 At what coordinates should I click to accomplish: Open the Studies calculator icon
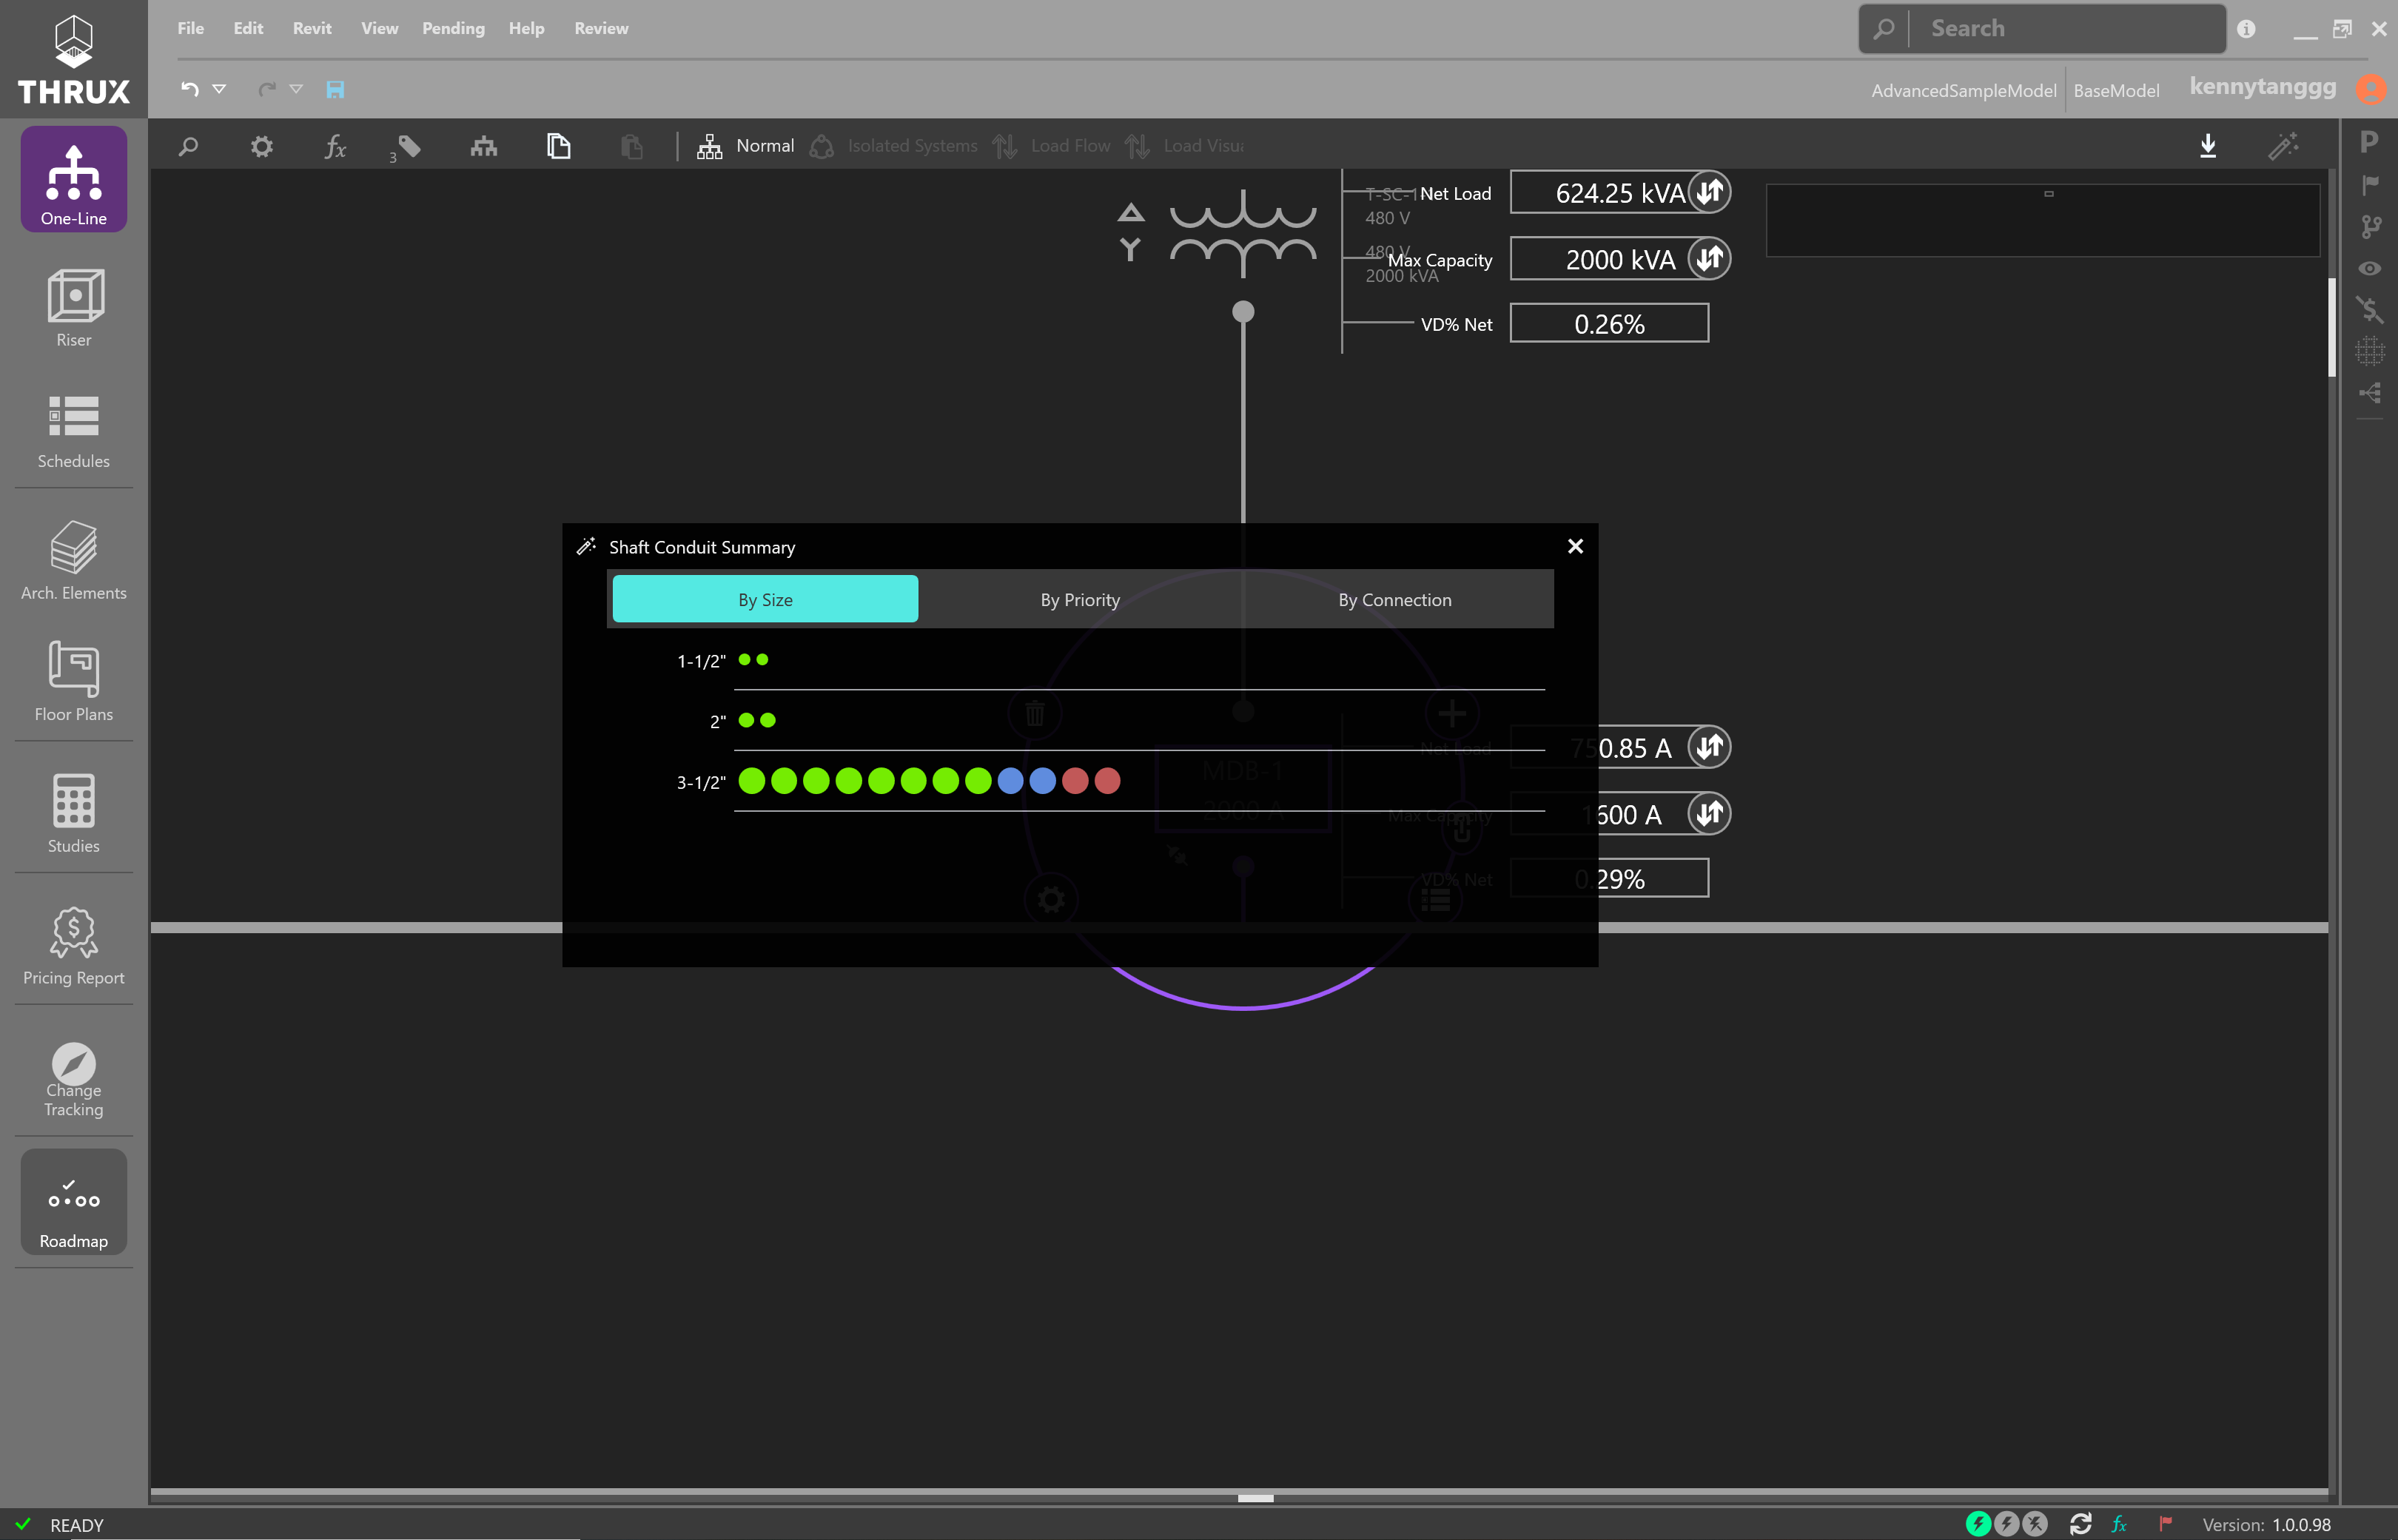coord(74,800)
